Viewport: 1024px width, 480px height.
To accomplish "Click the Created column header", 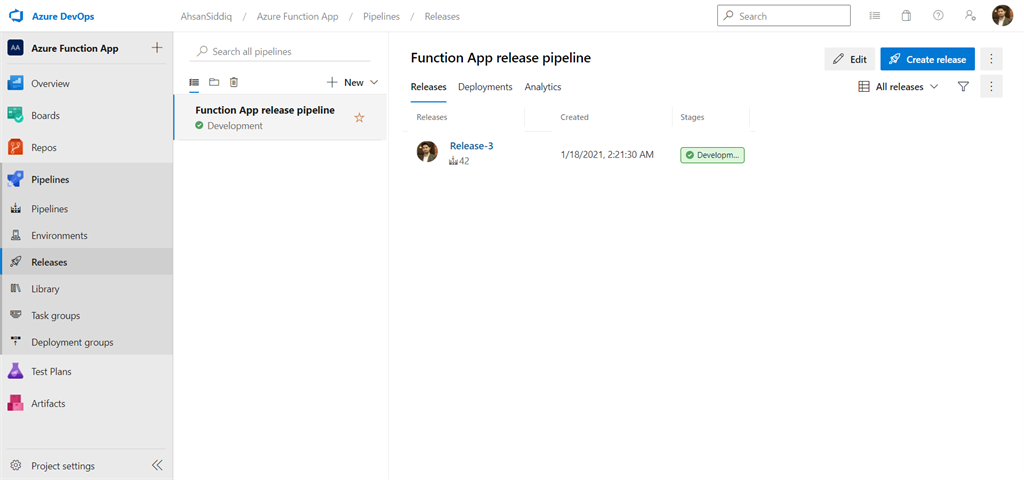I will pos(574,117).
